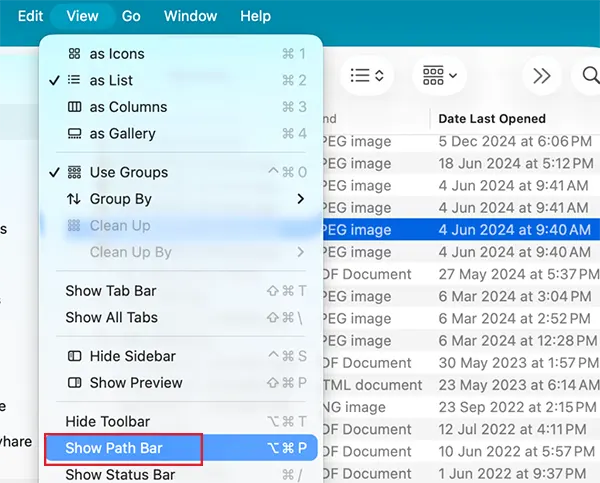Click the Group By arrows icon

[73, 199]
